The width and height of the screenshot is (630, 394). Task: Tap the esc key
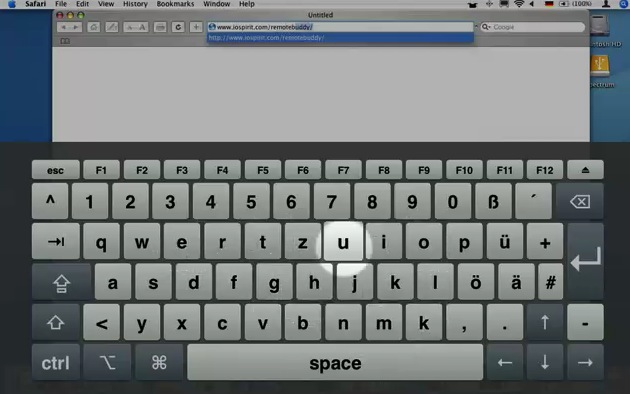click(x=55, y=170)
